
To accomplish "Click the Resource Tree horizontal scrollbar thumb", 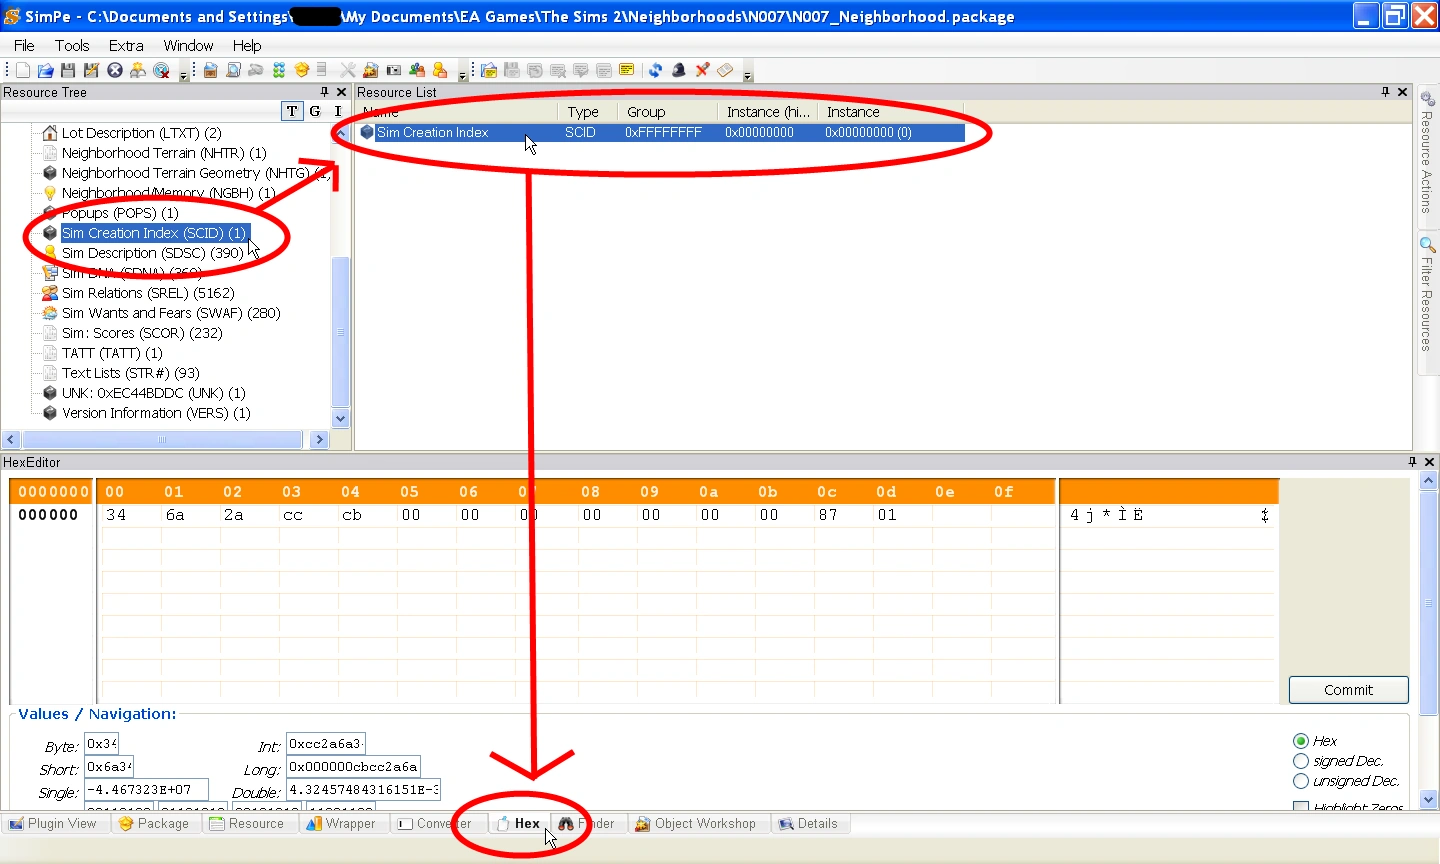I will (162, 439).
